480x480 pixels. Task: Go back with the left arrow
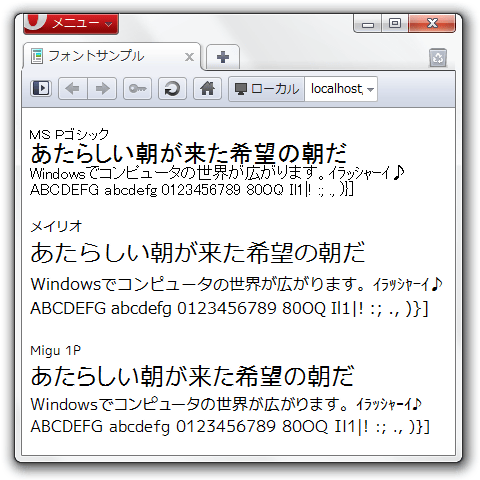tap(73, 89)
